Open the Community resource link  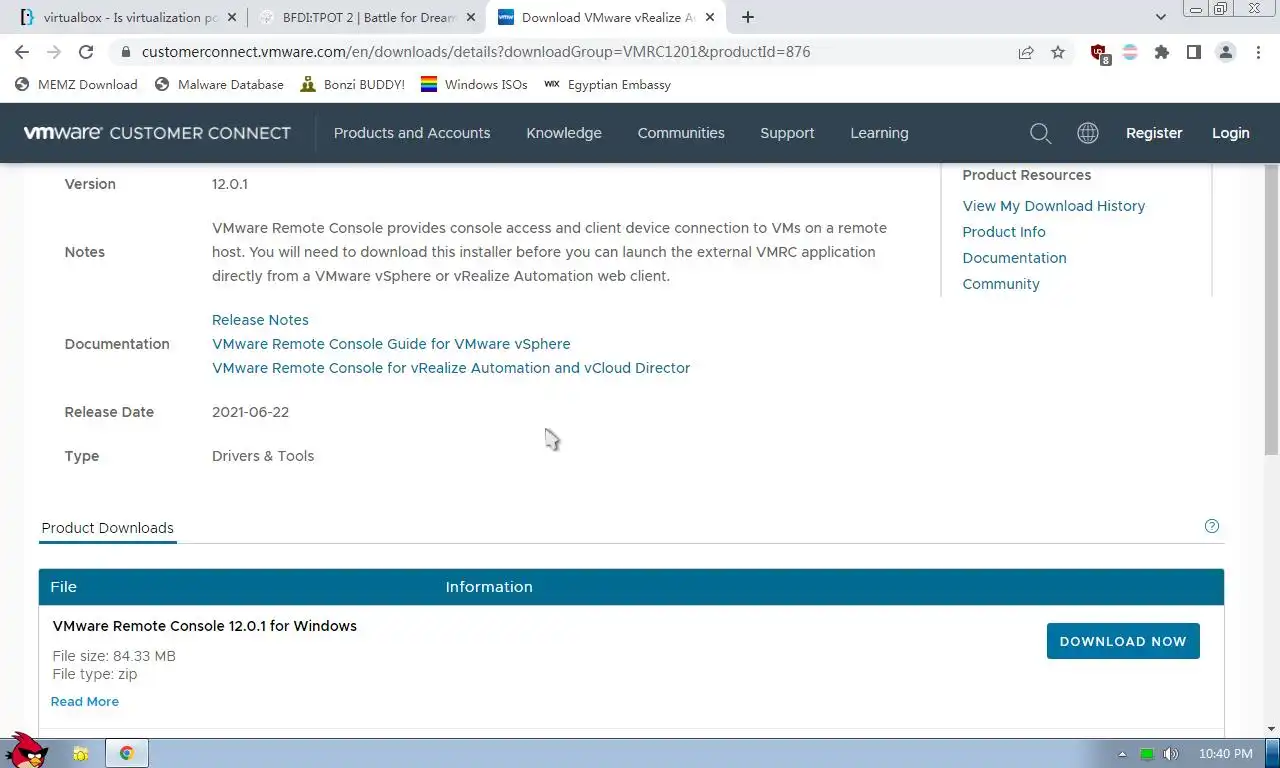click(x=1001, y=284)
